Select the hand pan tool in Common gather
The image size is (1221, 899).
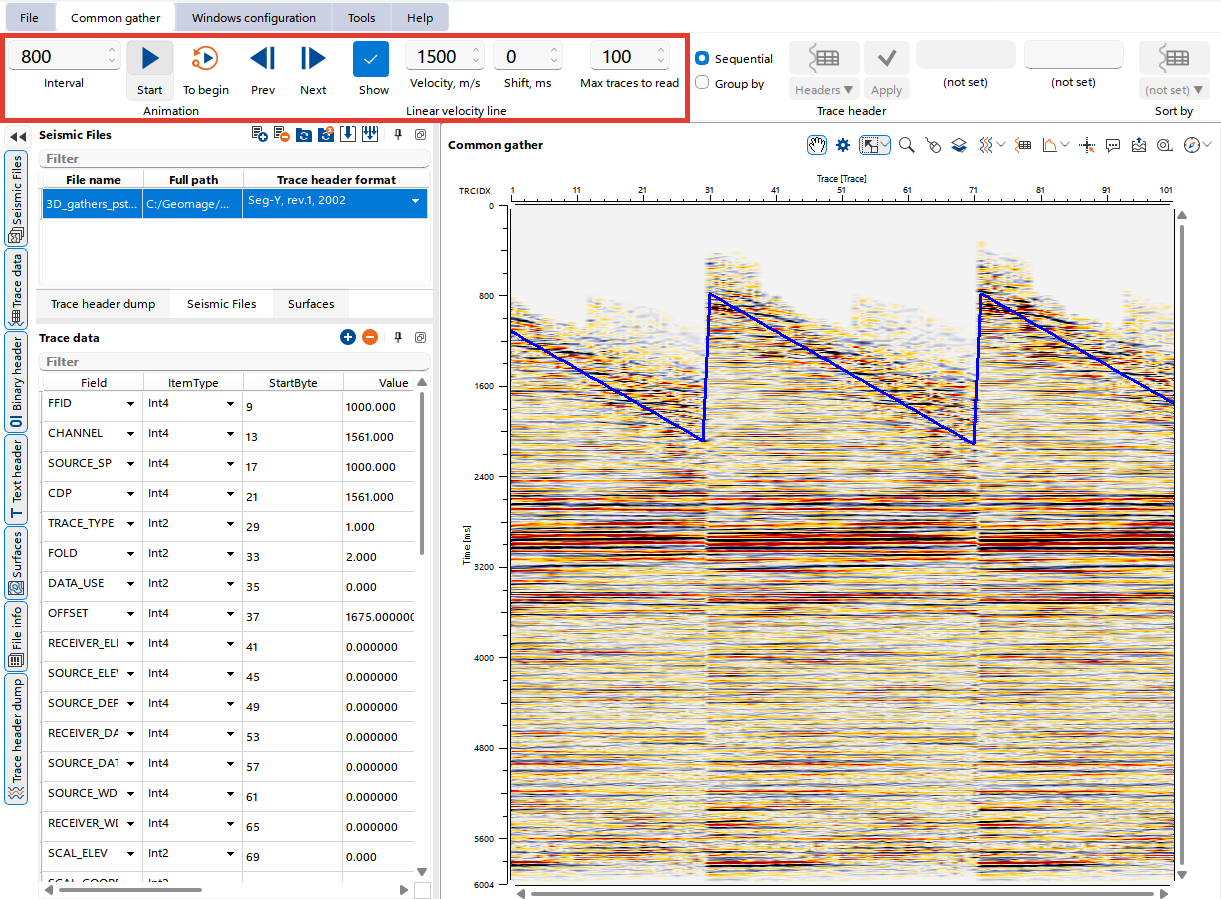(817, 145)
